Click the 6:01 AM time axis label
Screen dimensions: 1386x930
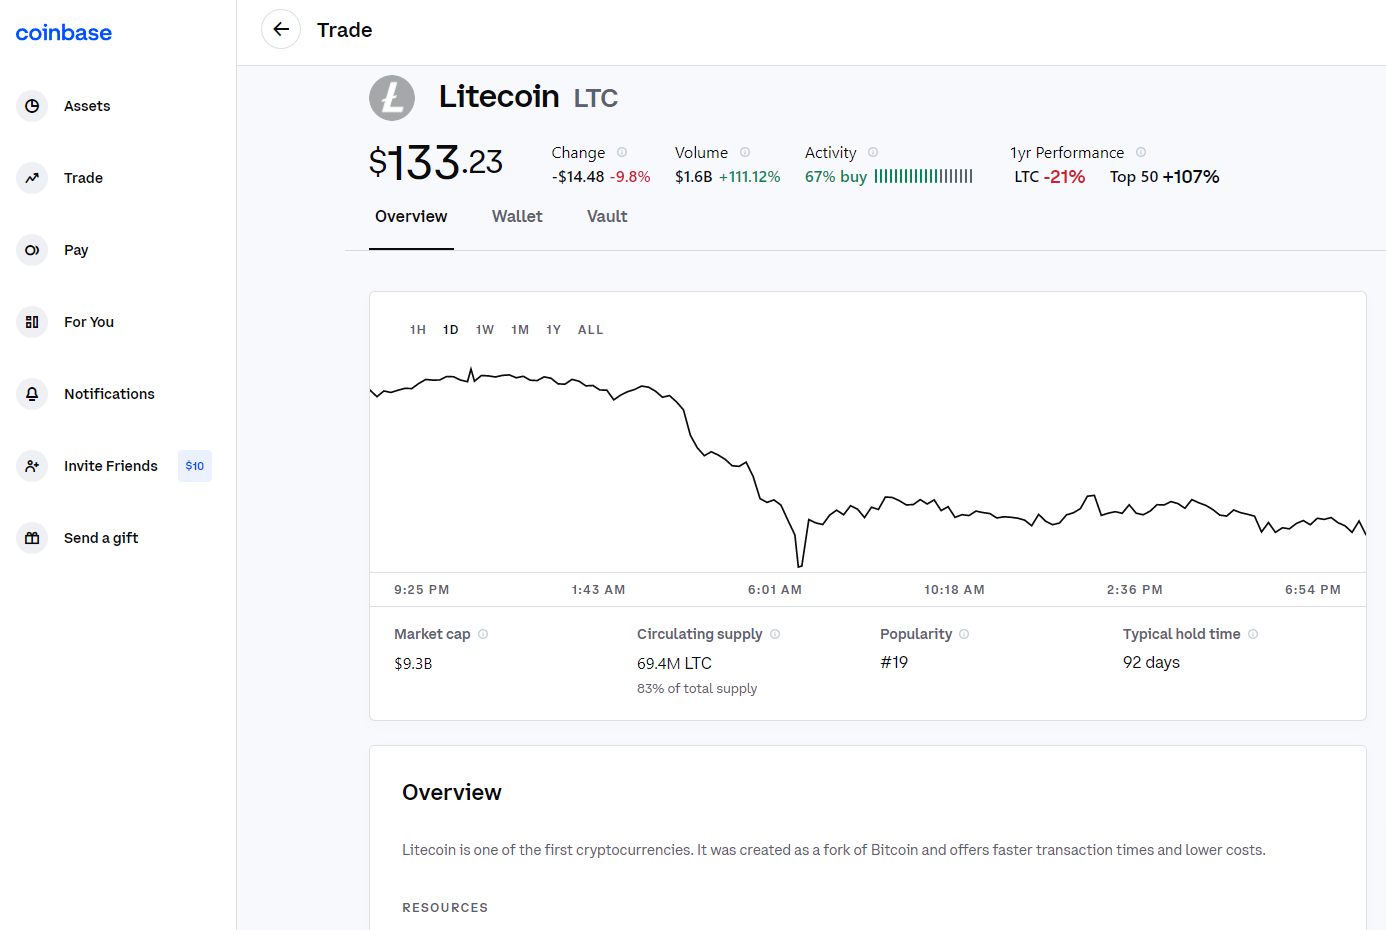(775, 590)
